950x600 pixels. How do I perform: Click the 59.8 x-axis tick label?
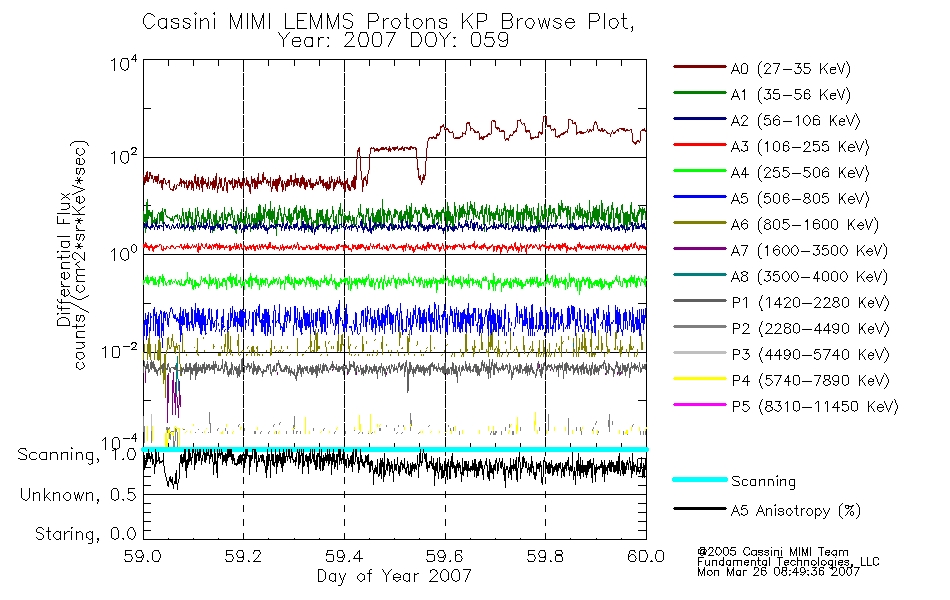pos(546,556)
